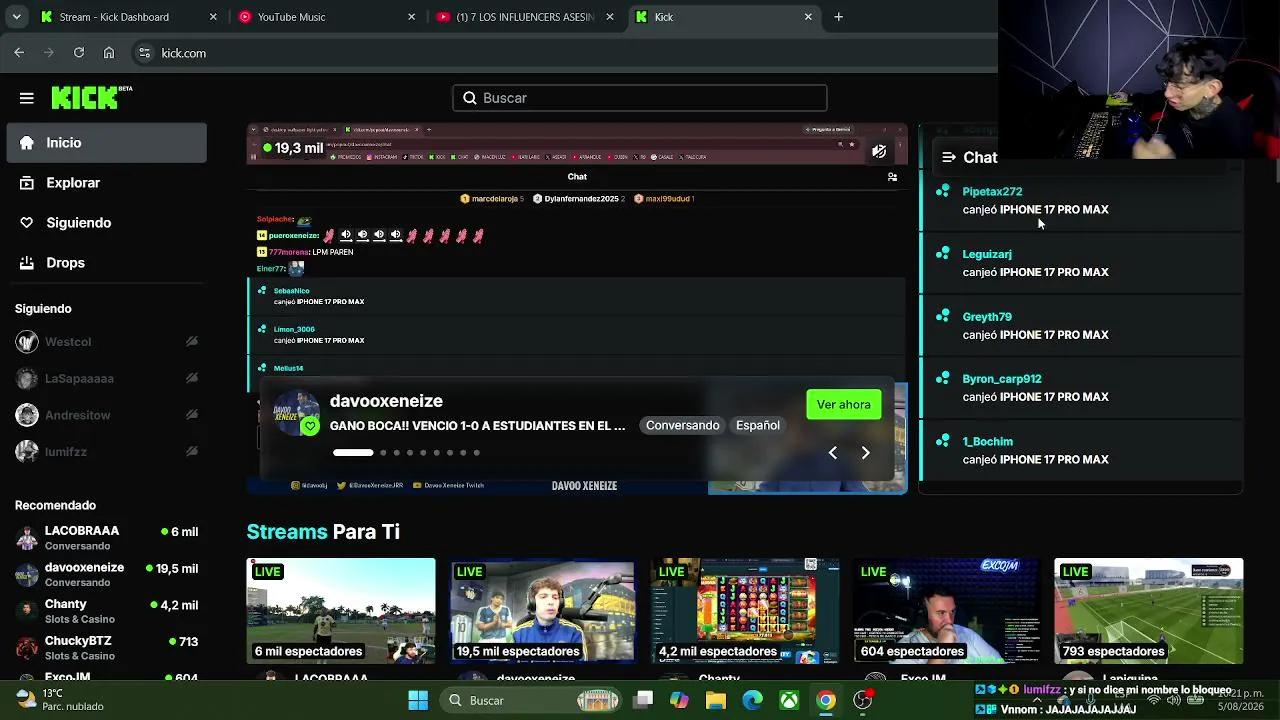Open OBS Studio from the taskbar
Viewport: 1280px width, 720px height.
[862, 700]
